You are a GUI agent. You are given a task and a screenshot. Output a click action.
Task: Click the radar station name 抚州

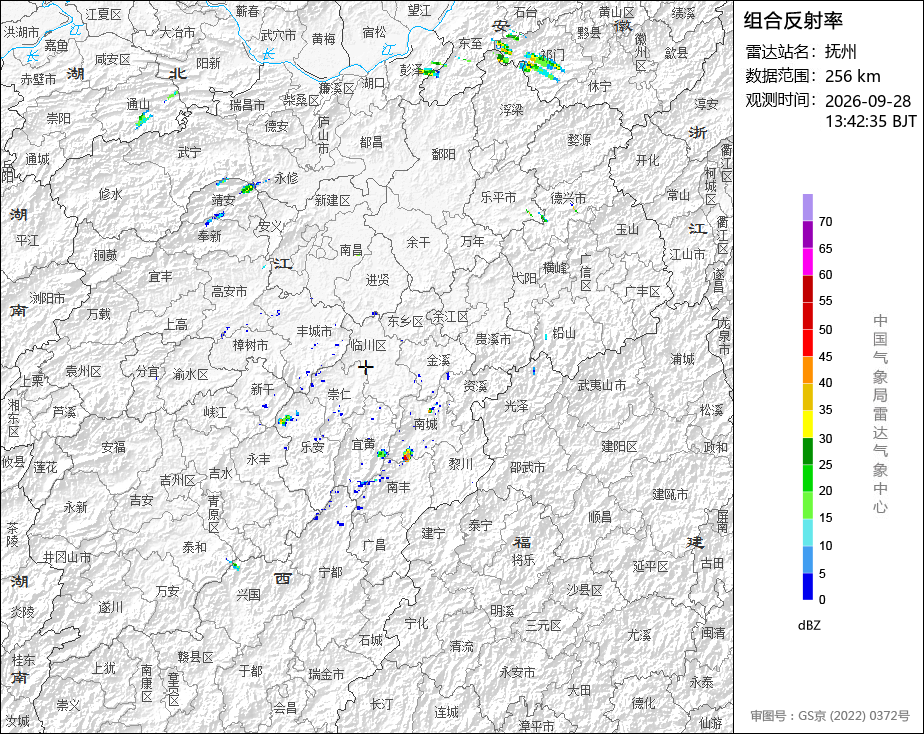[x=840, y=52]
